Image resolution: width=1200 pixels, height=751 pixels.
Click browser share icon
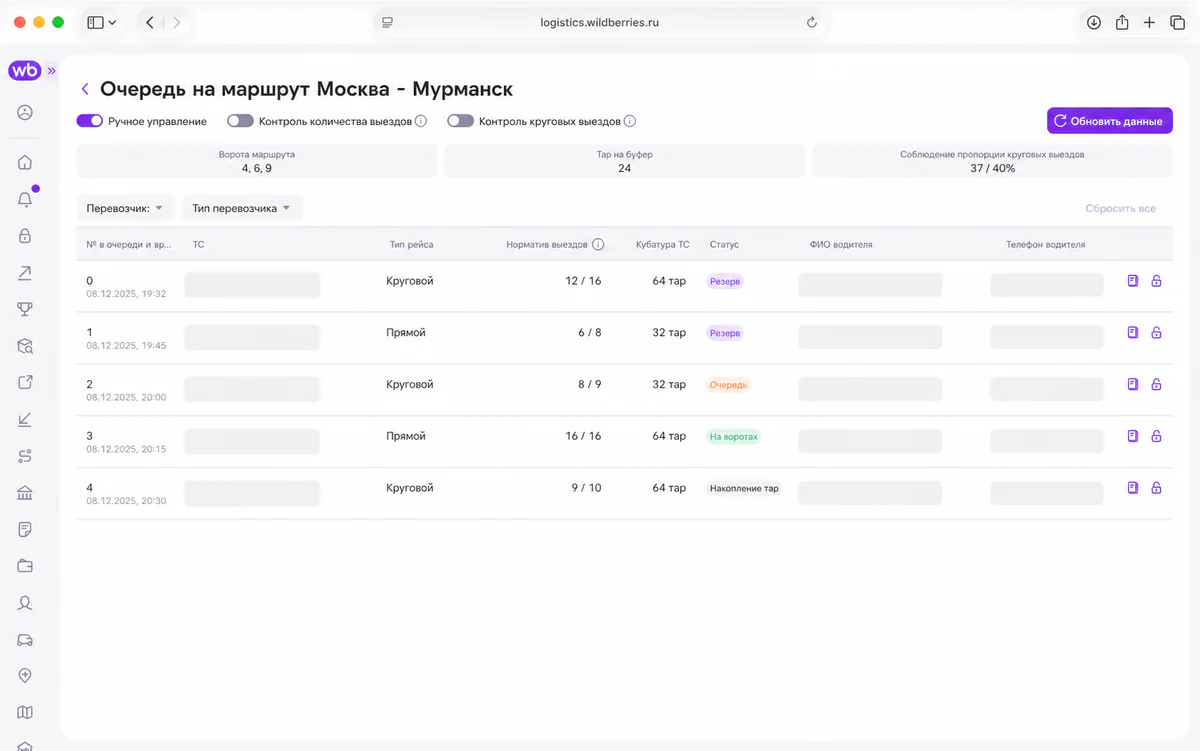pos(1122,22)
